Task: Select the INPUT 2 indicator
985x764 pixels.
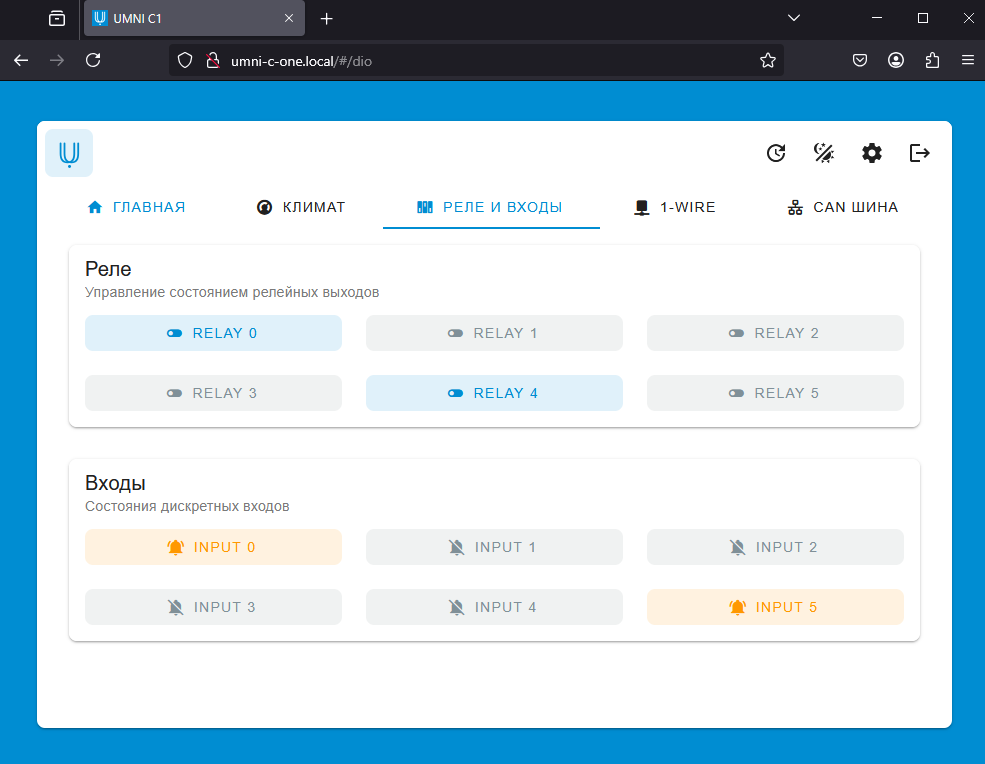Action: [x=775, y=547]
